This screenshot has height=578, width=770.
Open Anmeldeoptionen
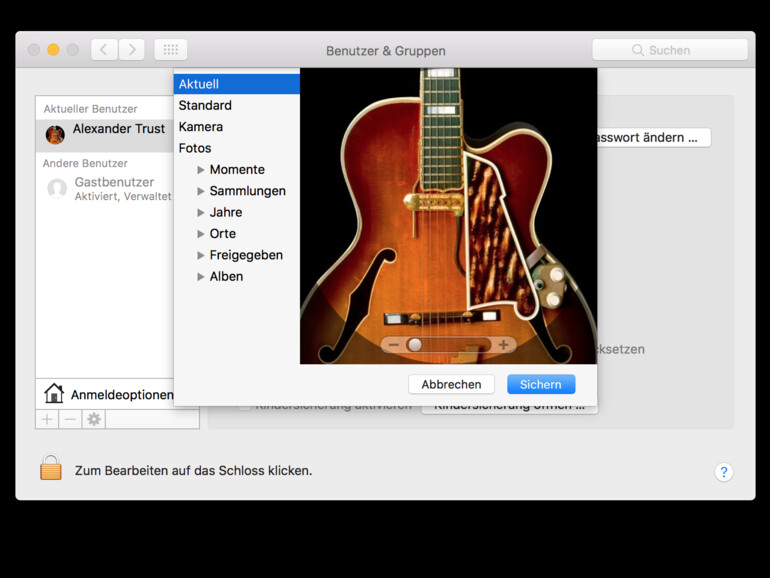click(x=105, y=394)
